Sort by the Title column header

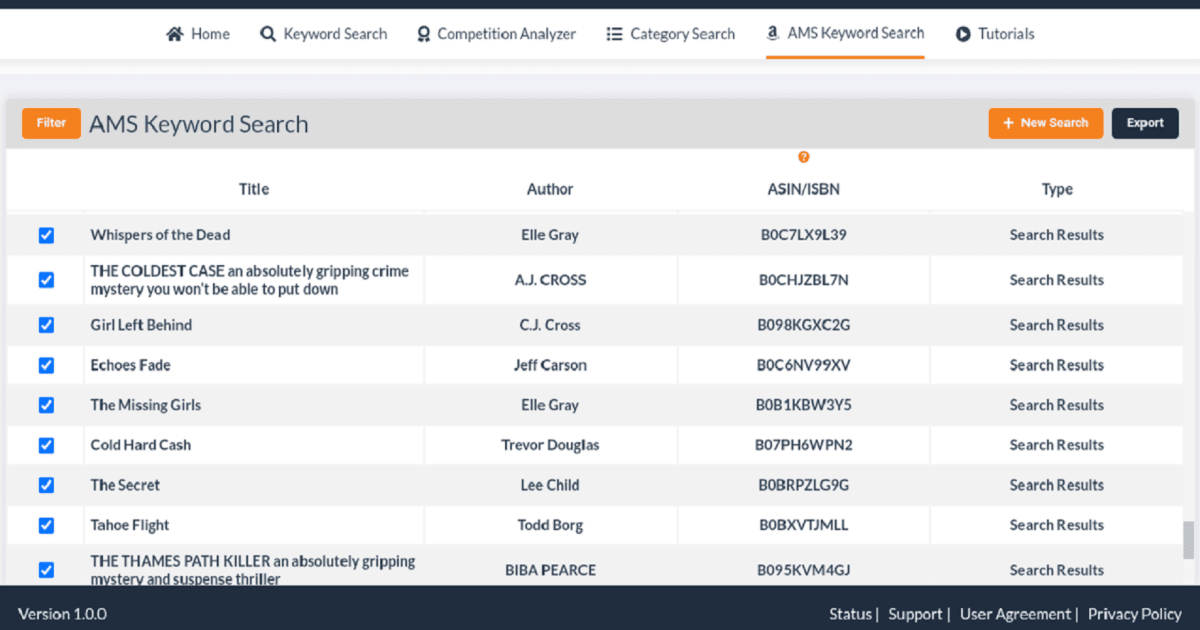[x=254, y=189]
